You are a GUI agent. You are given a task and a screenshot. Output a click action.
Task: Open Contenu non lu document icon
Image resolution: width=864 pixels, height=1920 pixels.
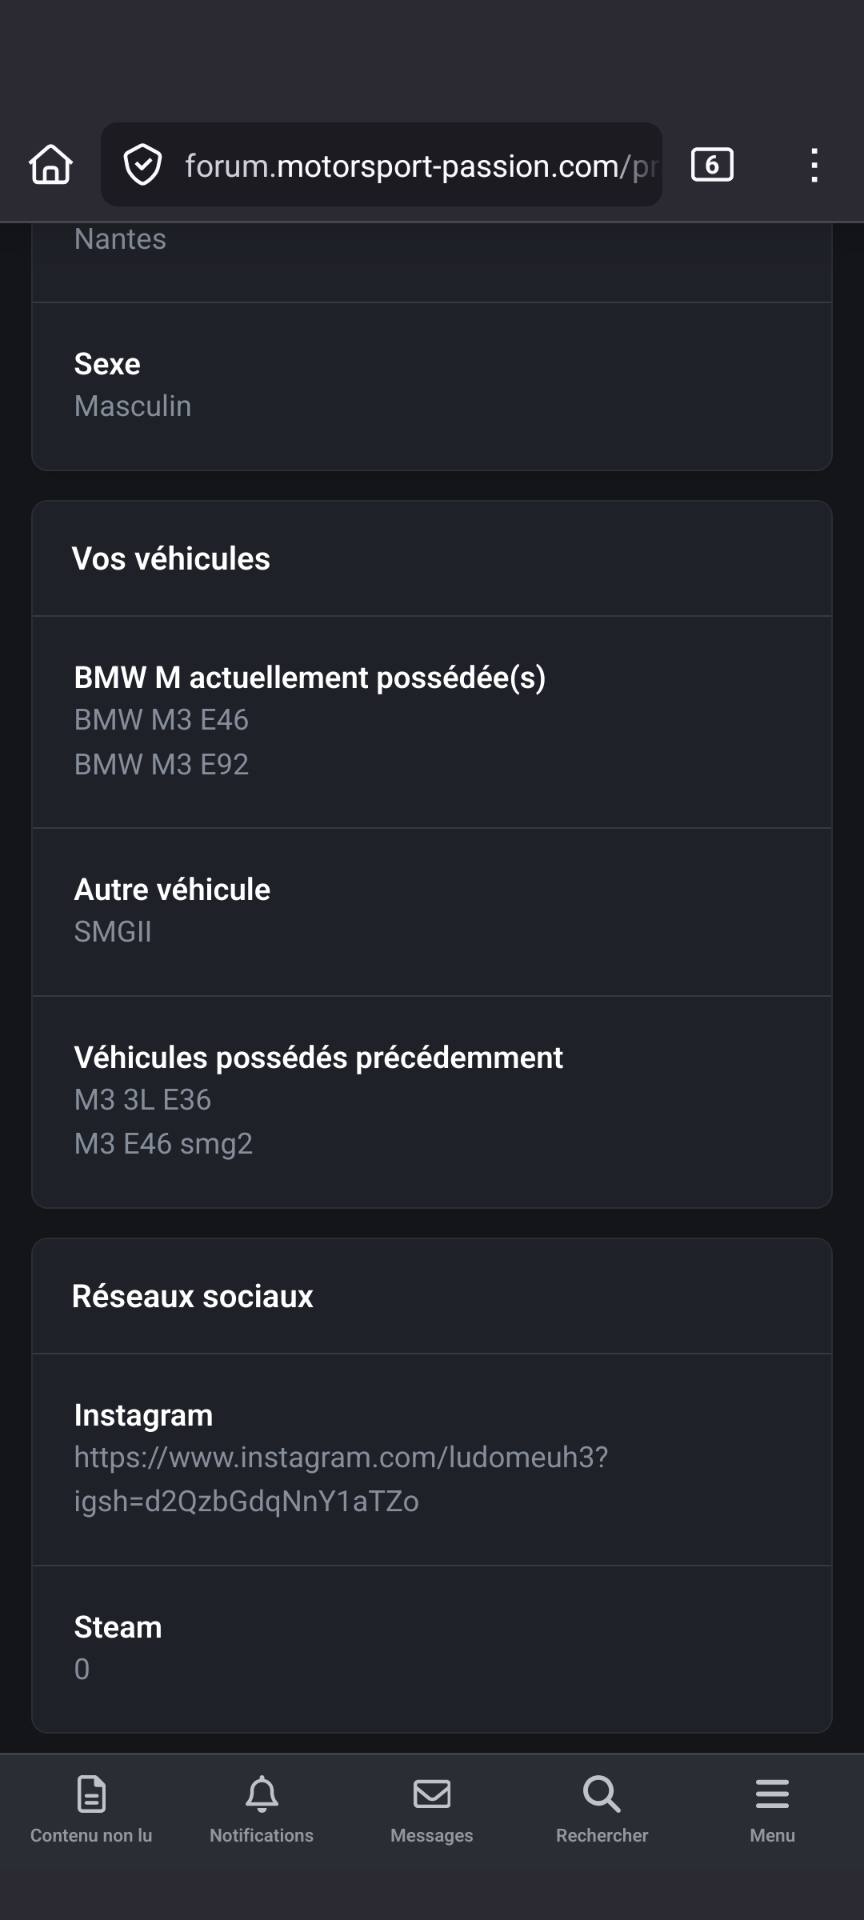click(x=91, y=1794)
